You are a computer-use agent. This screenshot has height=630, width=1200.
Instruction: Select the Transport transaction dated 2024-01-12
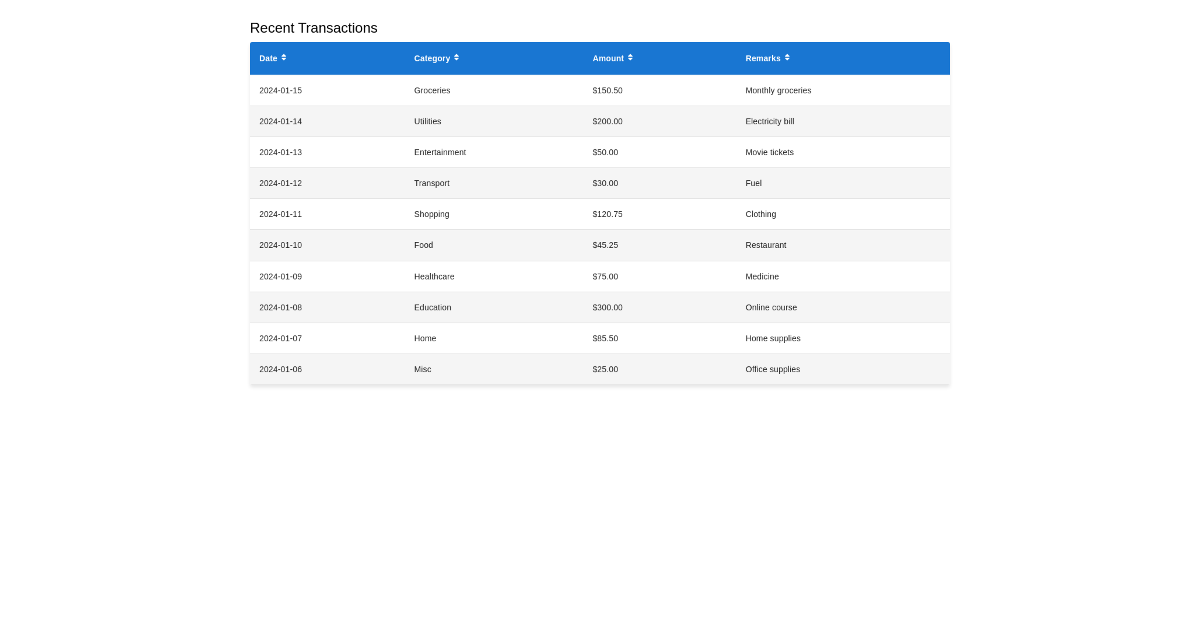600,183
